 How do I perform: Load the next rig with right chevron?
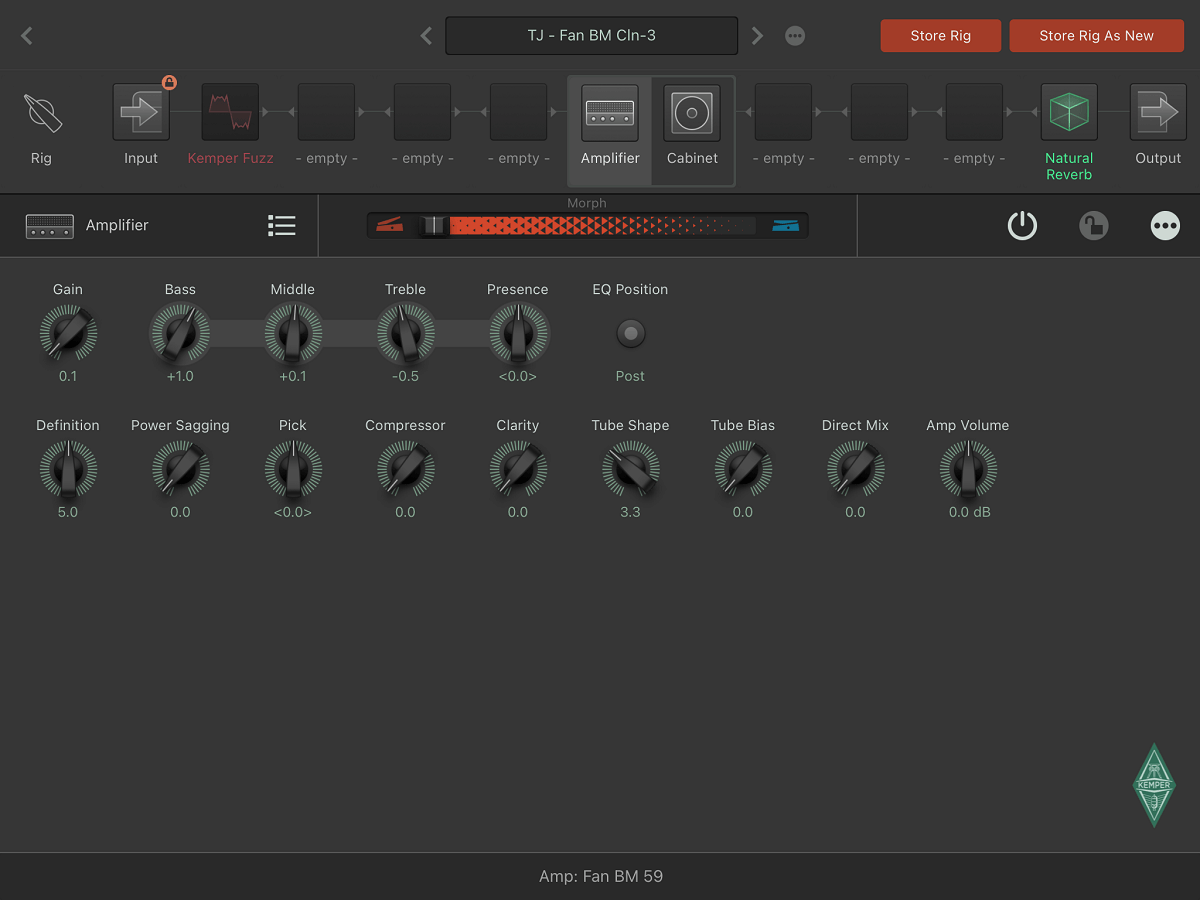(757, 36)
